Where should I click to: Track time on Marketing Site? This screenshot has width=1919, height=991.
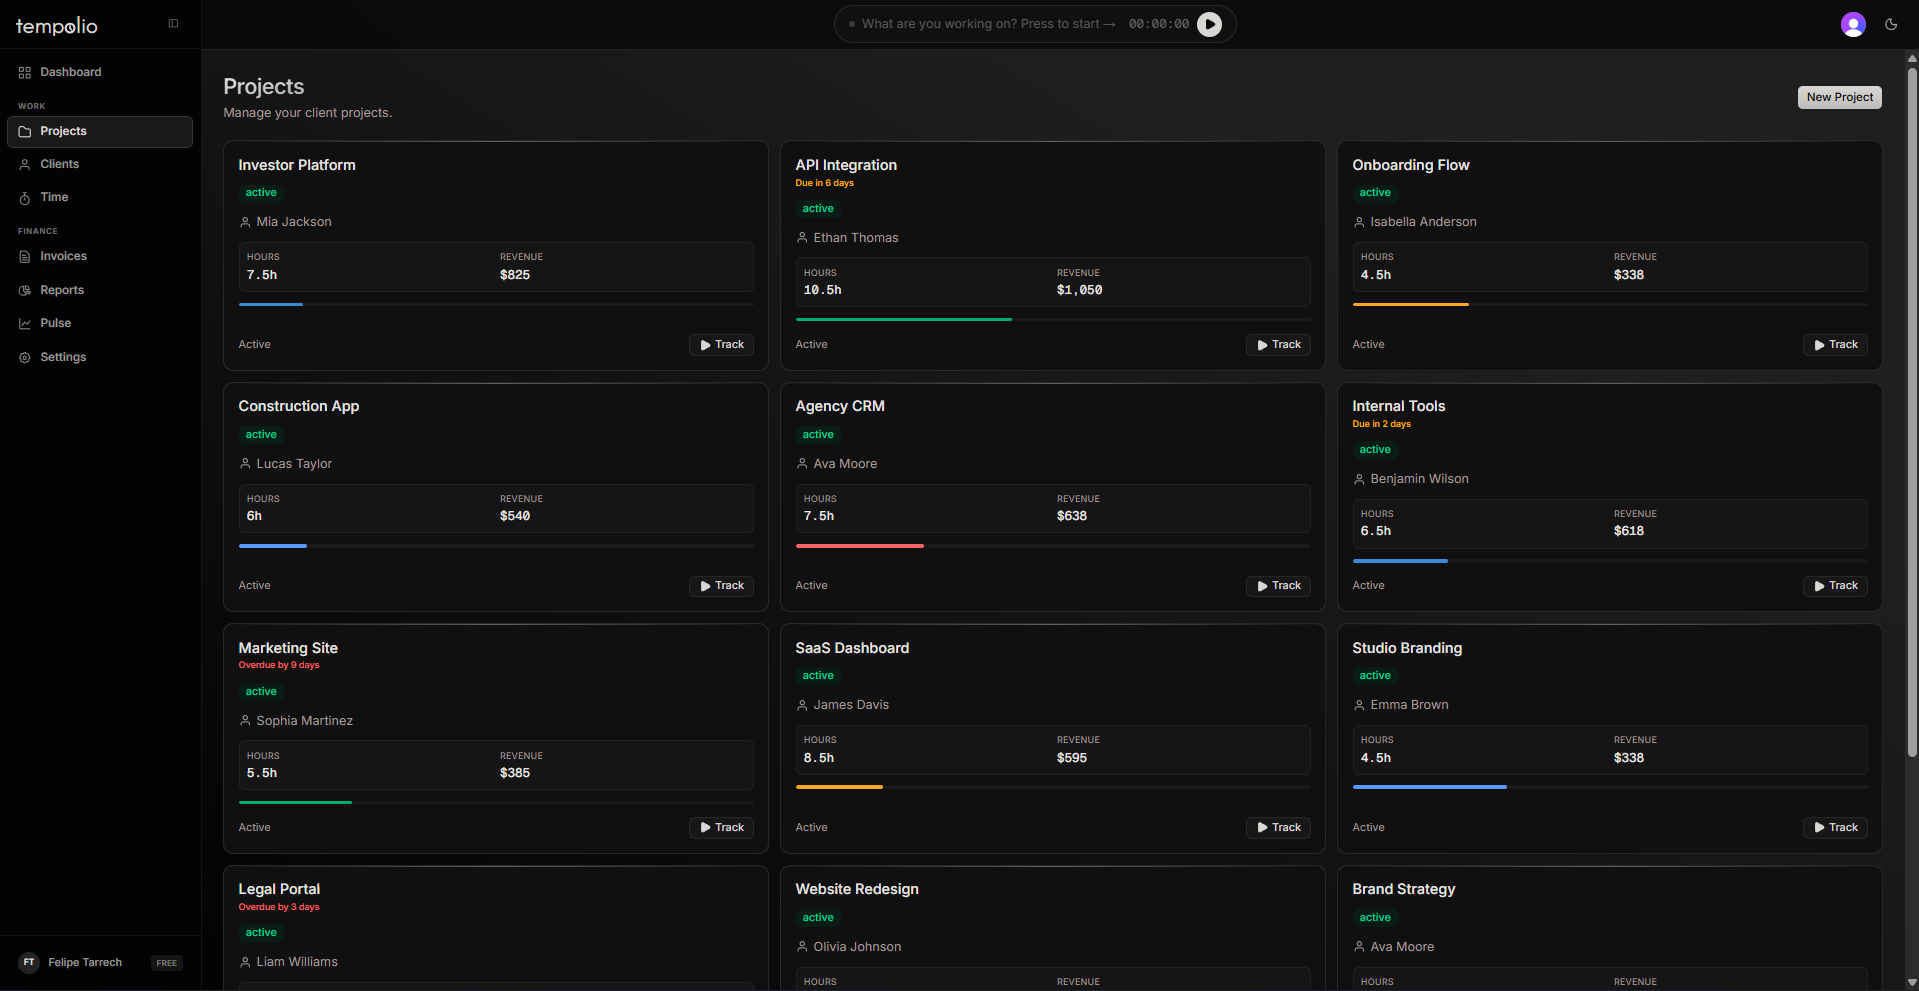pyautogui.click(x=721, y=828)
